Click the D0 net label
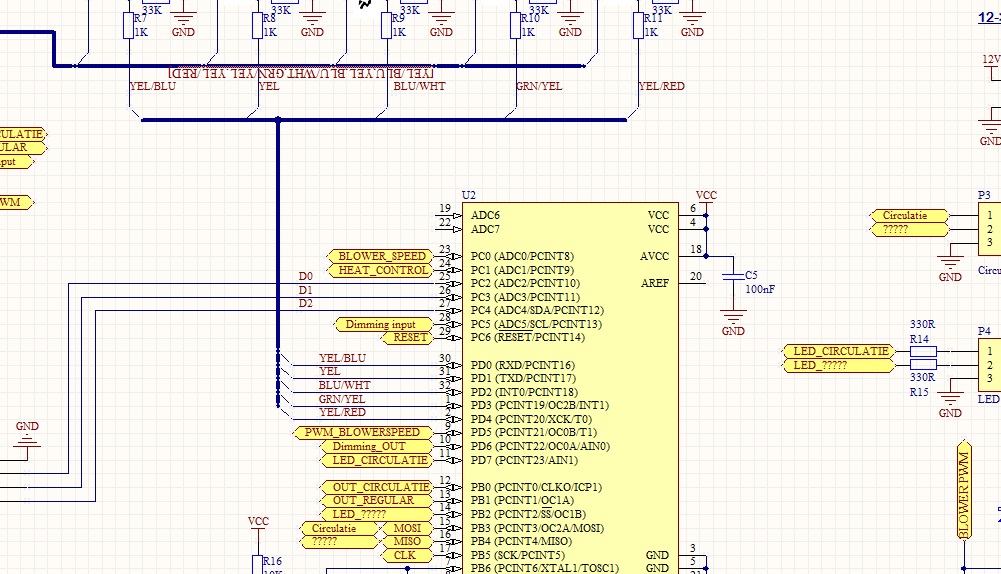The image size is (1001, 574). tap(306, 276)
